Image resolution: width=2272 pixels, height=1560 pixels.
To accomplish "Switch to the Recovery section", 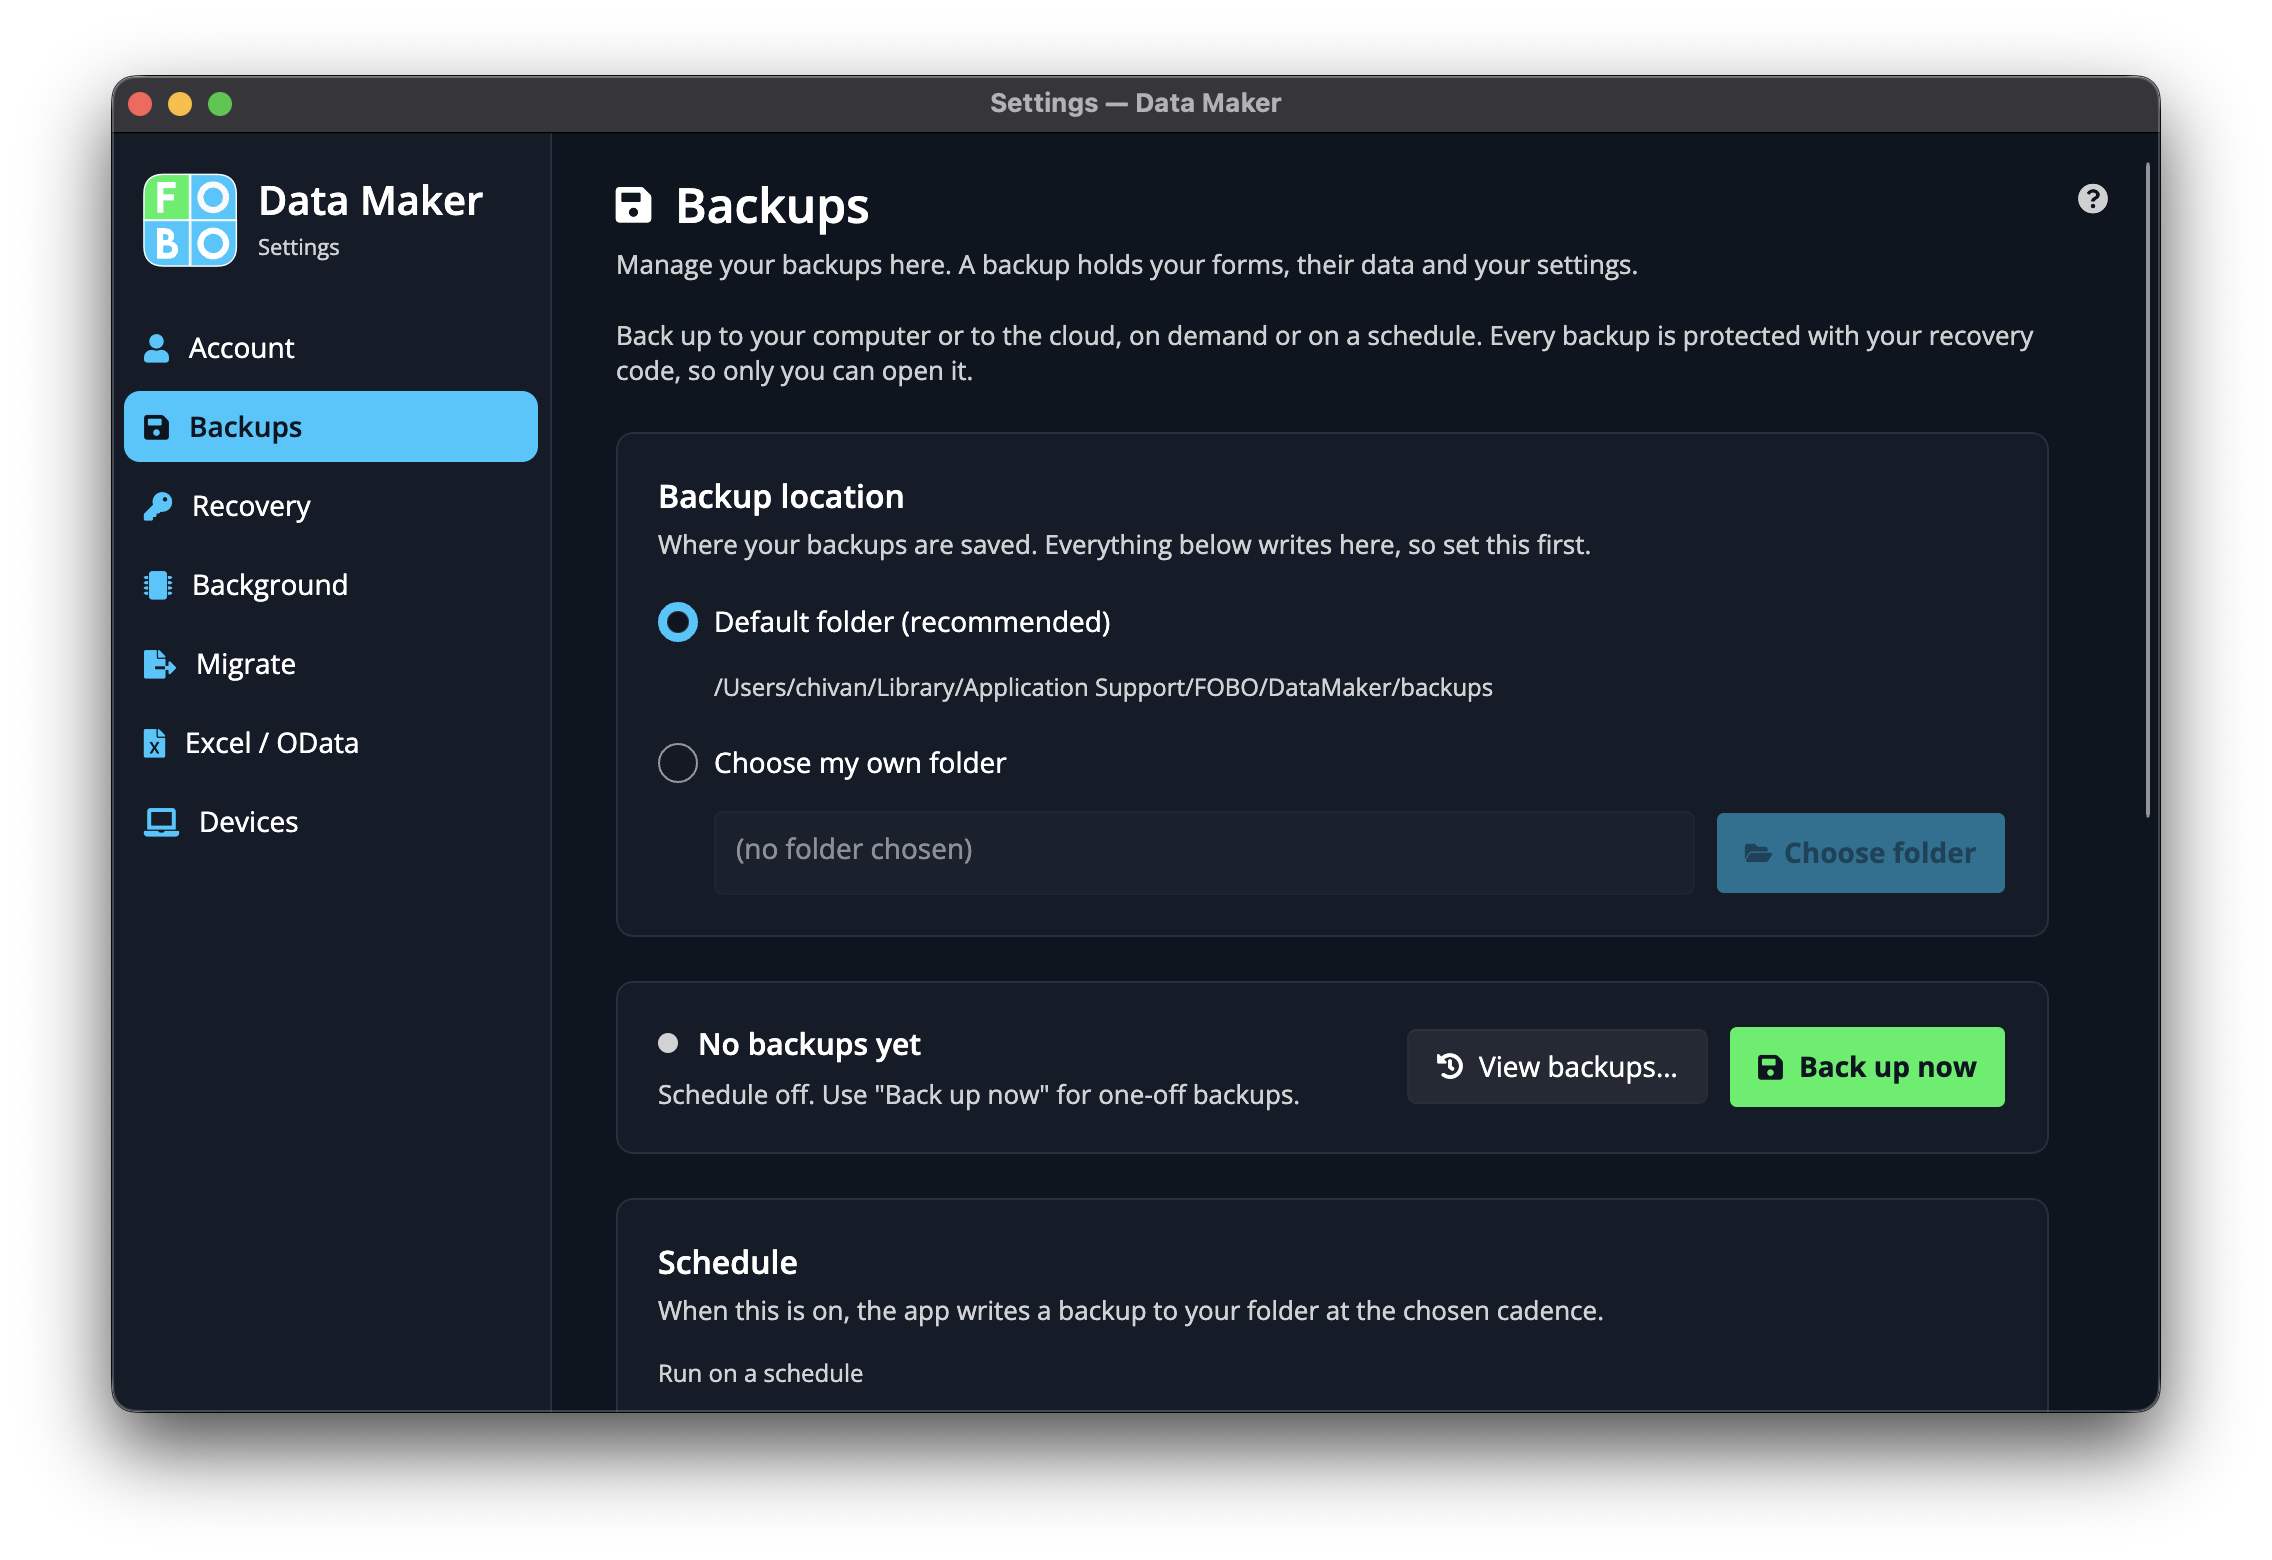I will coord(331,506).
